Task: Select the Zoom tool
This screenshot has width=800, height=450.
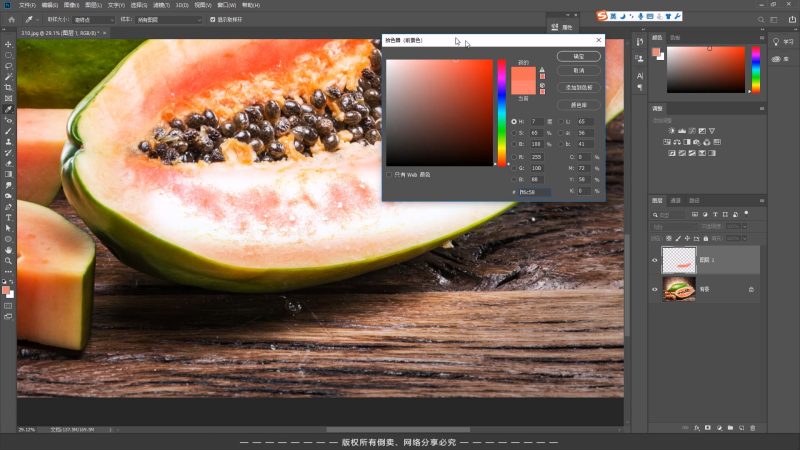Action: pos(9,261)
